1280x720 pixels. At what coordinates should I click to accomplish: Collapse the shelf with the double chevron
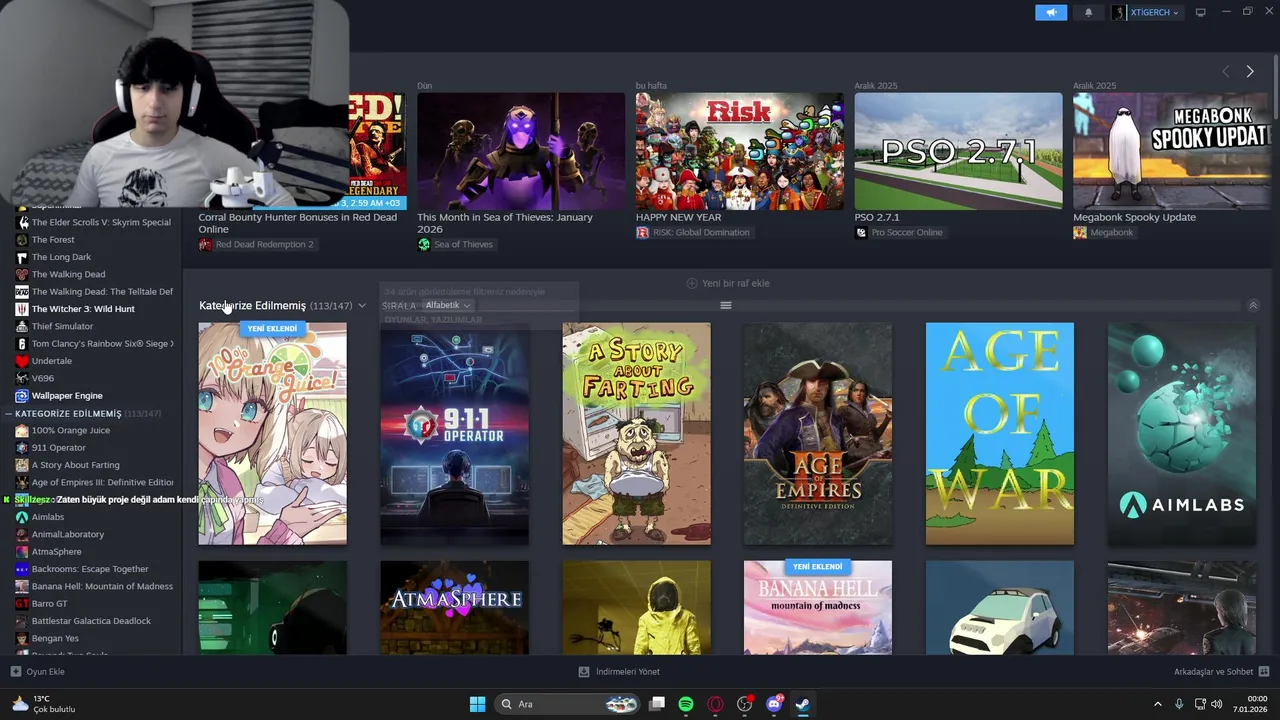(x=1253, y=305)
